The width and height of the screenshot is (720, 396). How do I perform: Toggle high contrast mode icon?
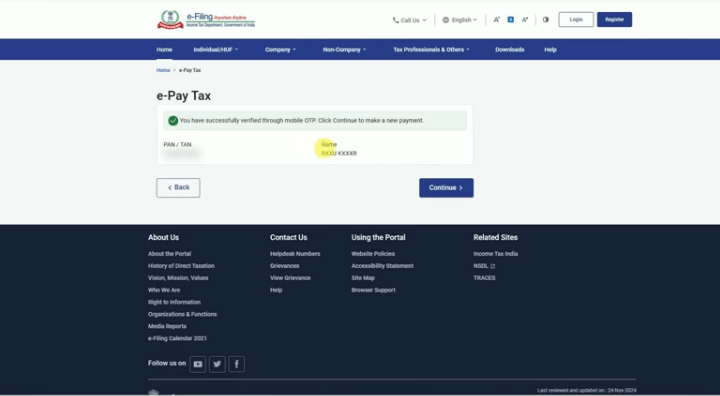point(546,20)
